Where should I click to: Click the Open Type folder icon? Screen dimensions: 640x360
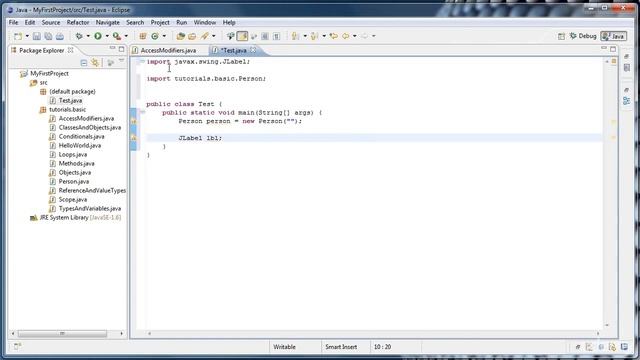coord(180,36)
